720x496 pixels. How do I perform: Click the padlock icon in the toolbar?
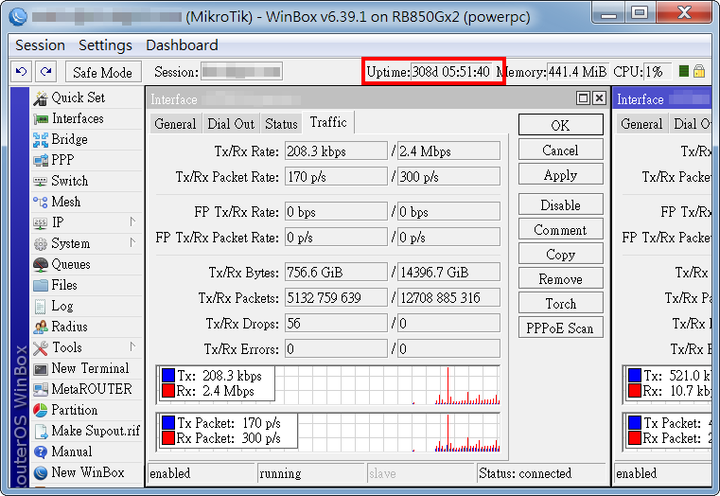click(699, 71)
